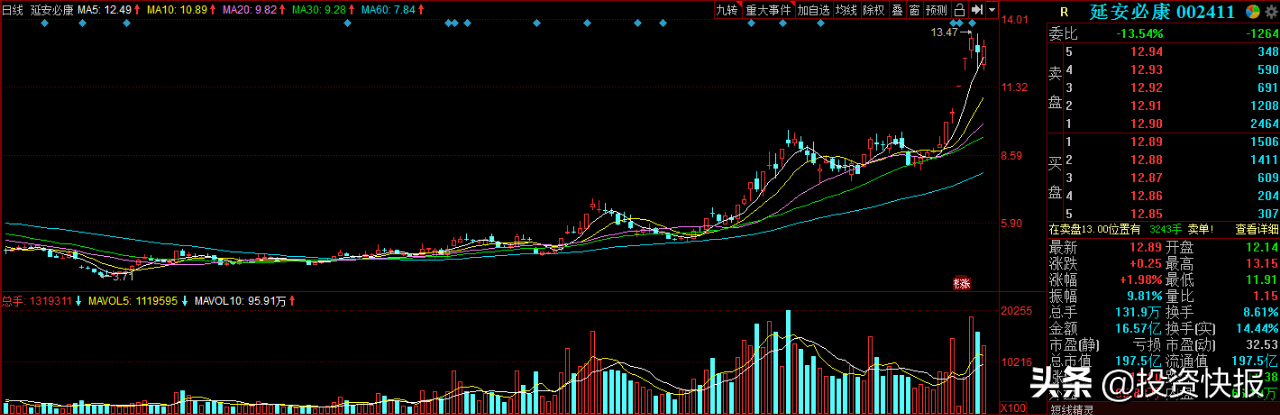Click the 叠 overlay chart button
1280x415 pixels.
(x=897, y=9)
